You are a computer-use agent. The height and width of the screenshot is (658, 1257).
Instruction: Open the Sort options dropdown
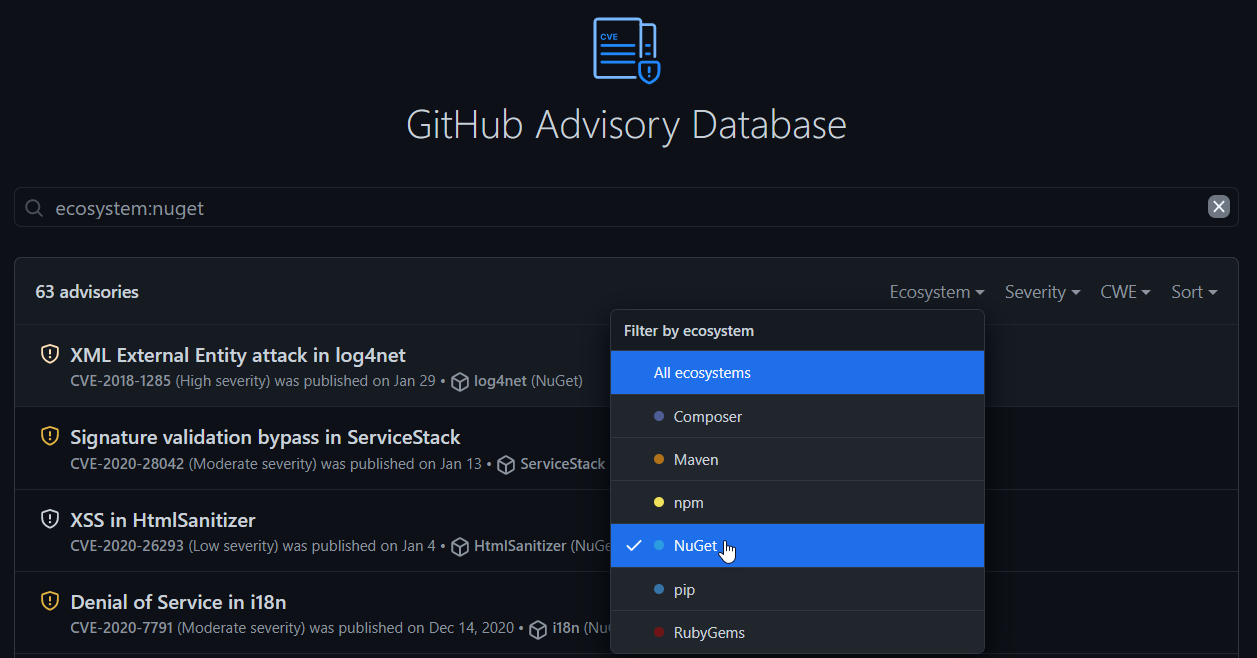pyautogui.click(x=1194, y=292)
